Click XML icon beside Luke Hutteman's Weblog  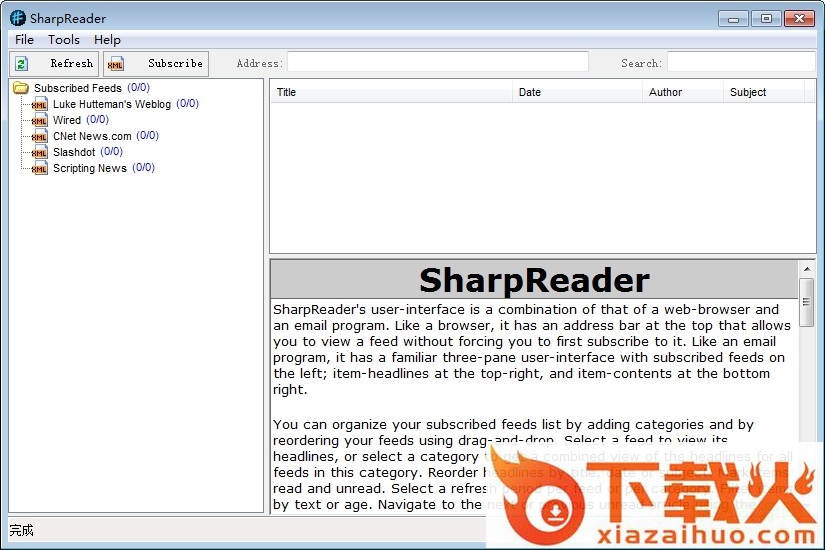(x=39, y=104)
